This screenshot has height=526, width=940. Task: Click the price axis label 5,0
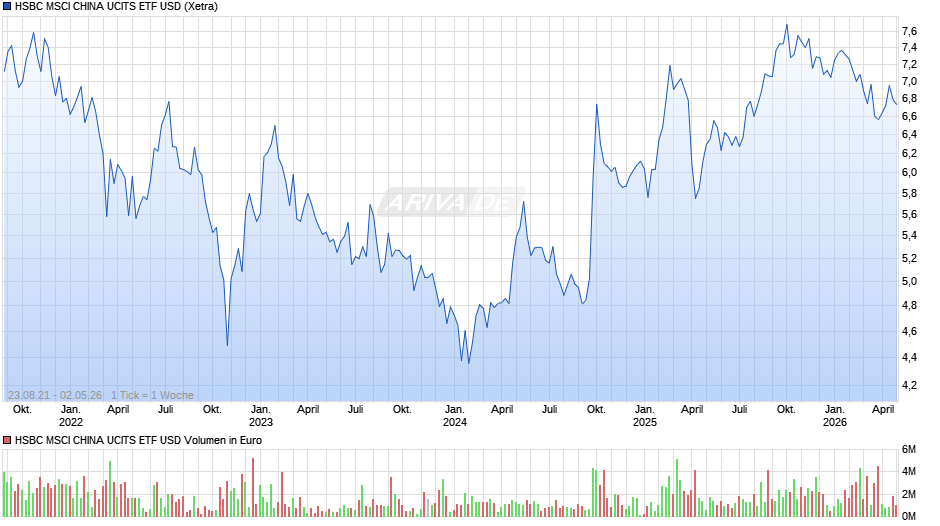[909, 281]
